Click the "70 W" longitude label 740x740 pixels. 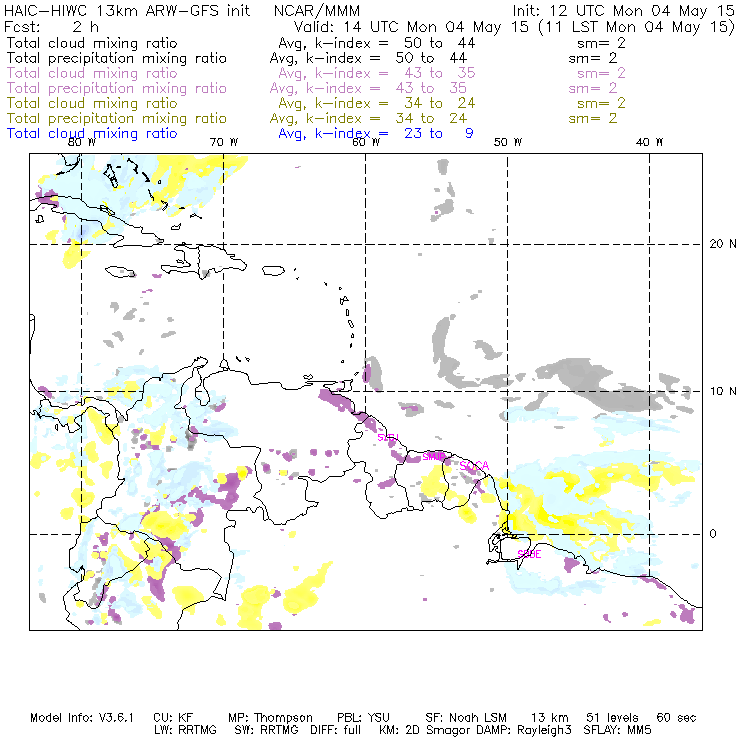coord(224,142)
